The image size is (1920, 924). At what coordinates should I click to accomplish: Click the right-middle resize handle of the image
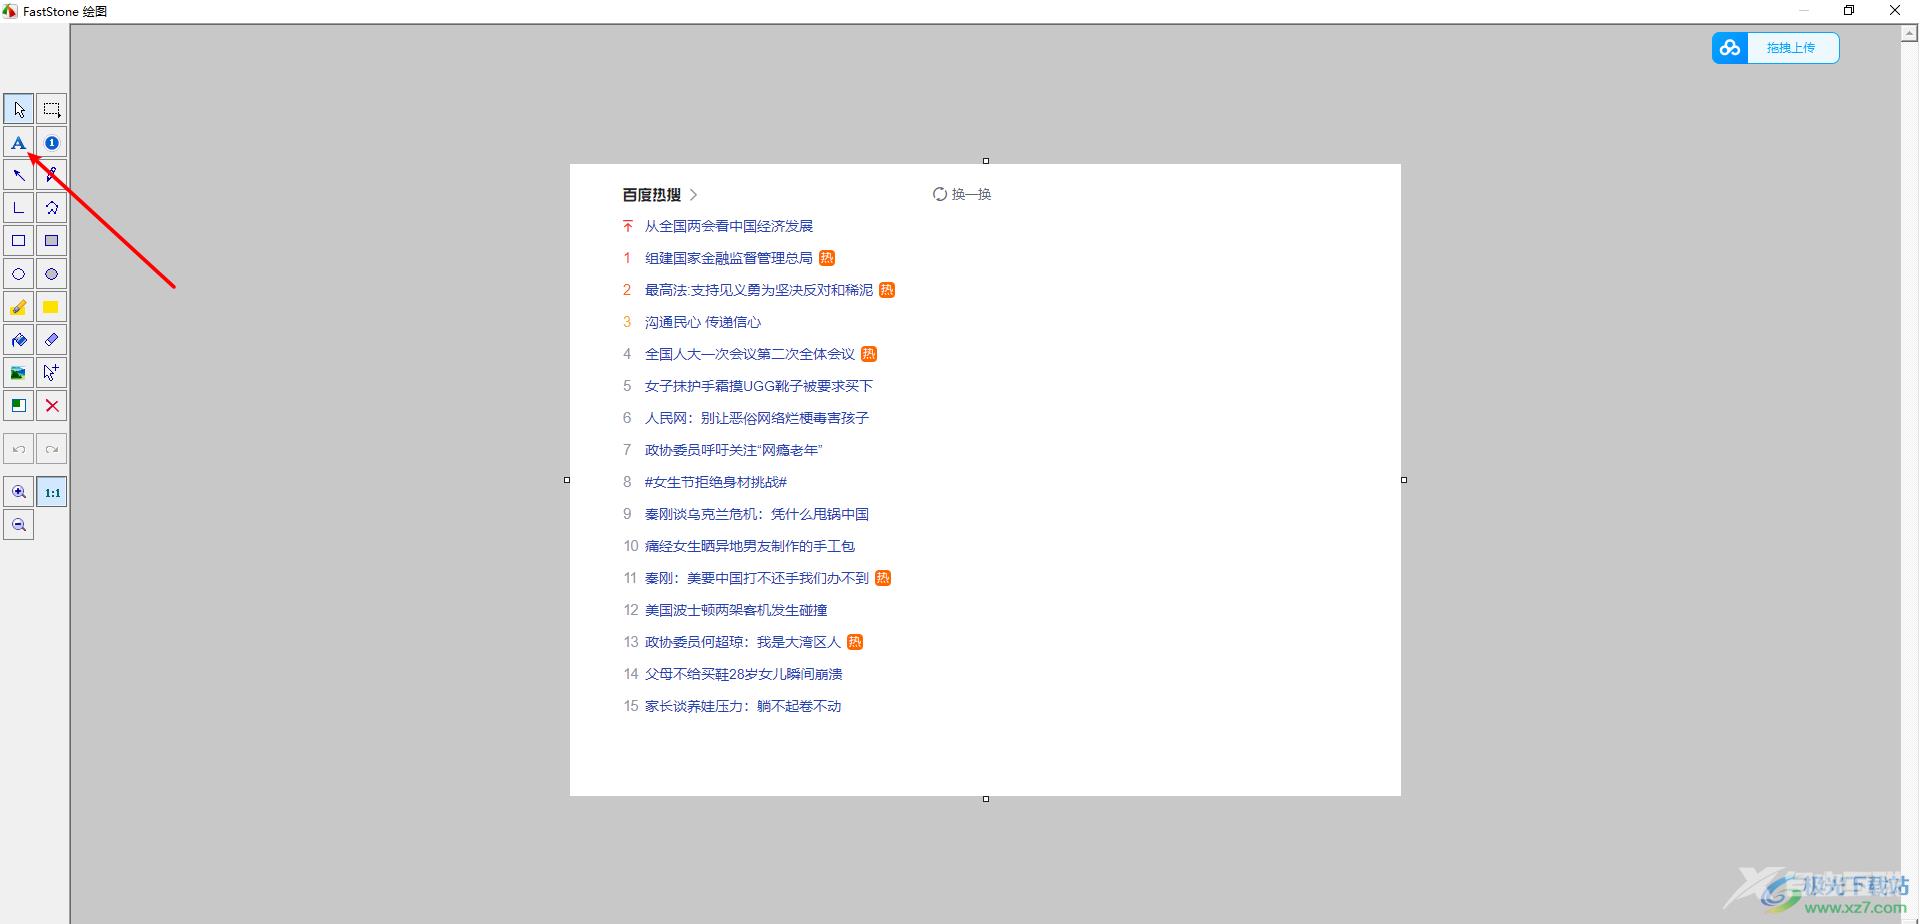point(1404,480)
